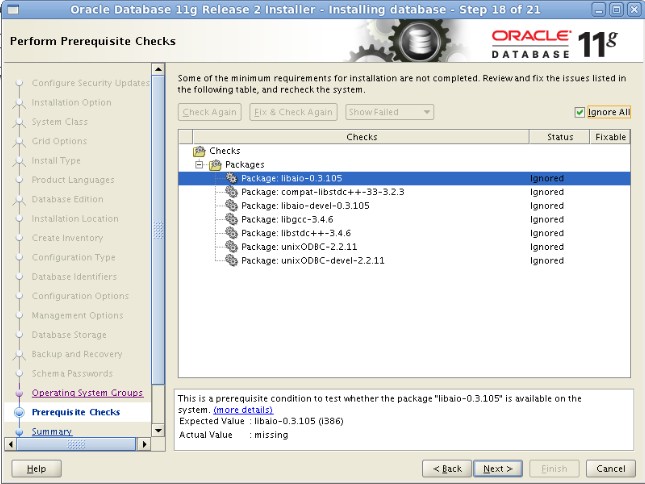Select Package: unixODBC-2.2.11 row

404,246
